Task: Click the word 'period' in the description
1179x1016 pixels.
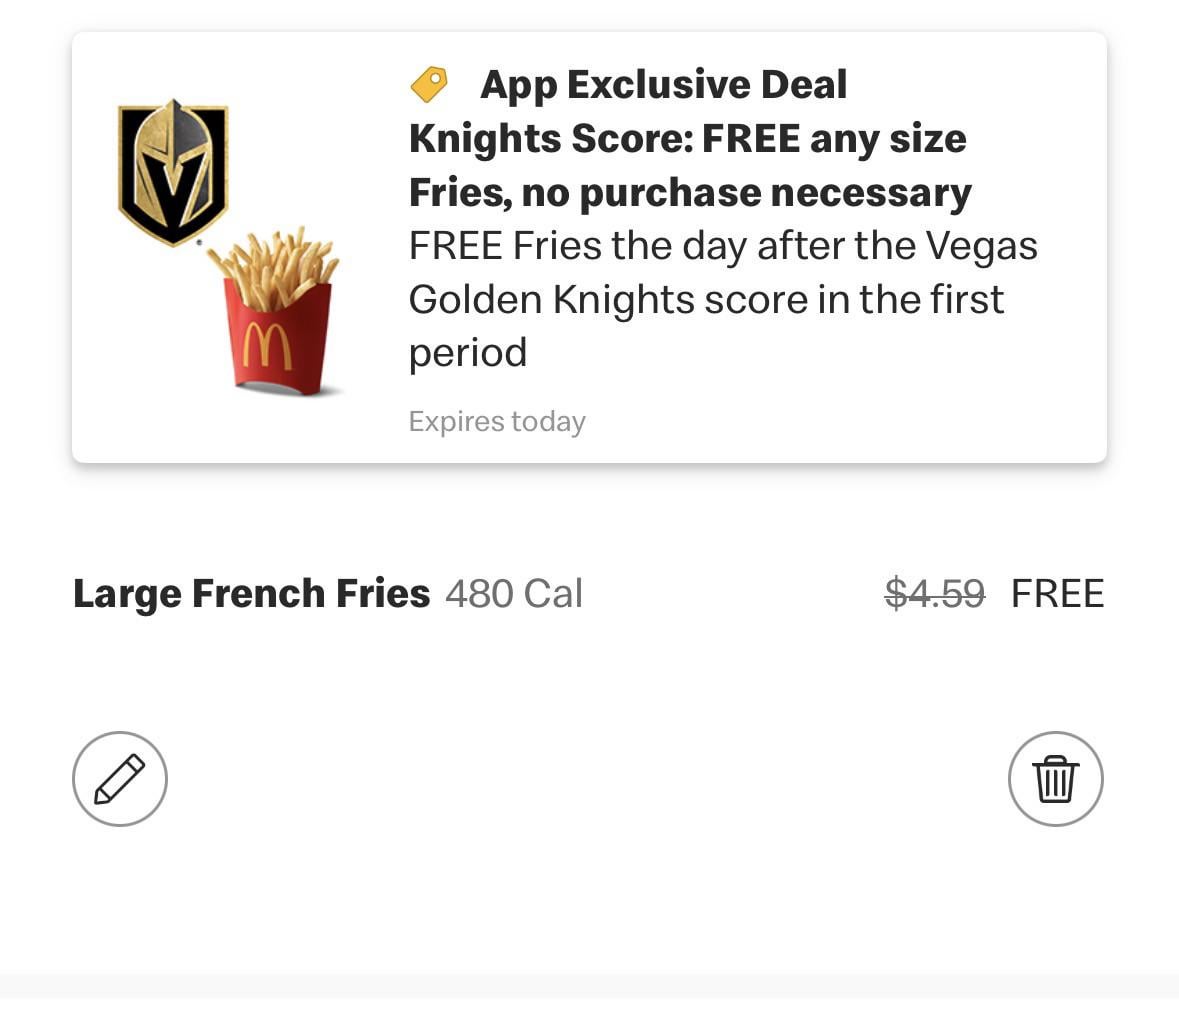Action: pos(467,352)
